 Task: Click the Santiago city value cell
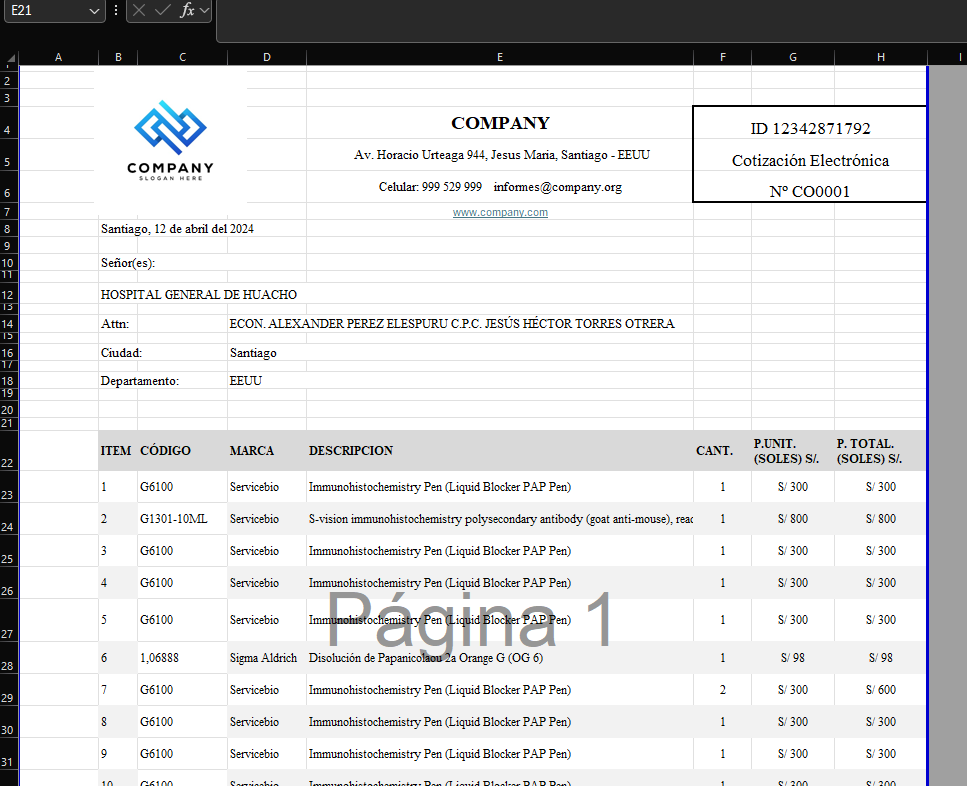[253, 353]
